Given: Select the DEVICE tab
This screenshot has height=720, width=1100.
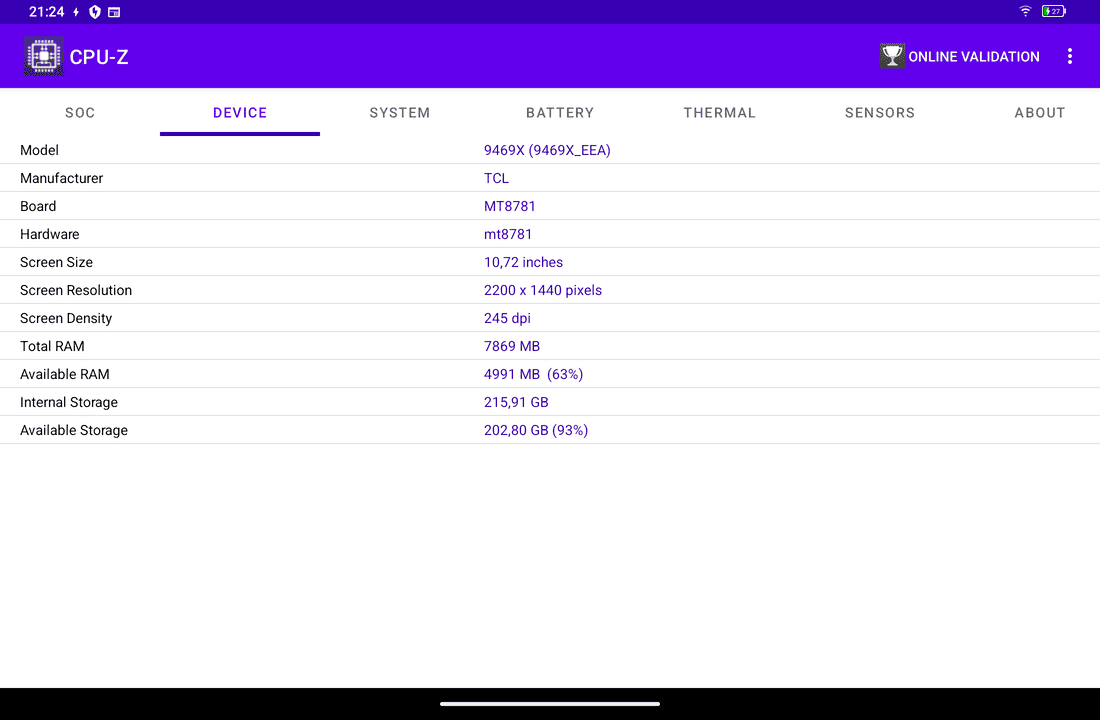Looking at the screenshot, I should pyautogui.click(x=240, y=113).
